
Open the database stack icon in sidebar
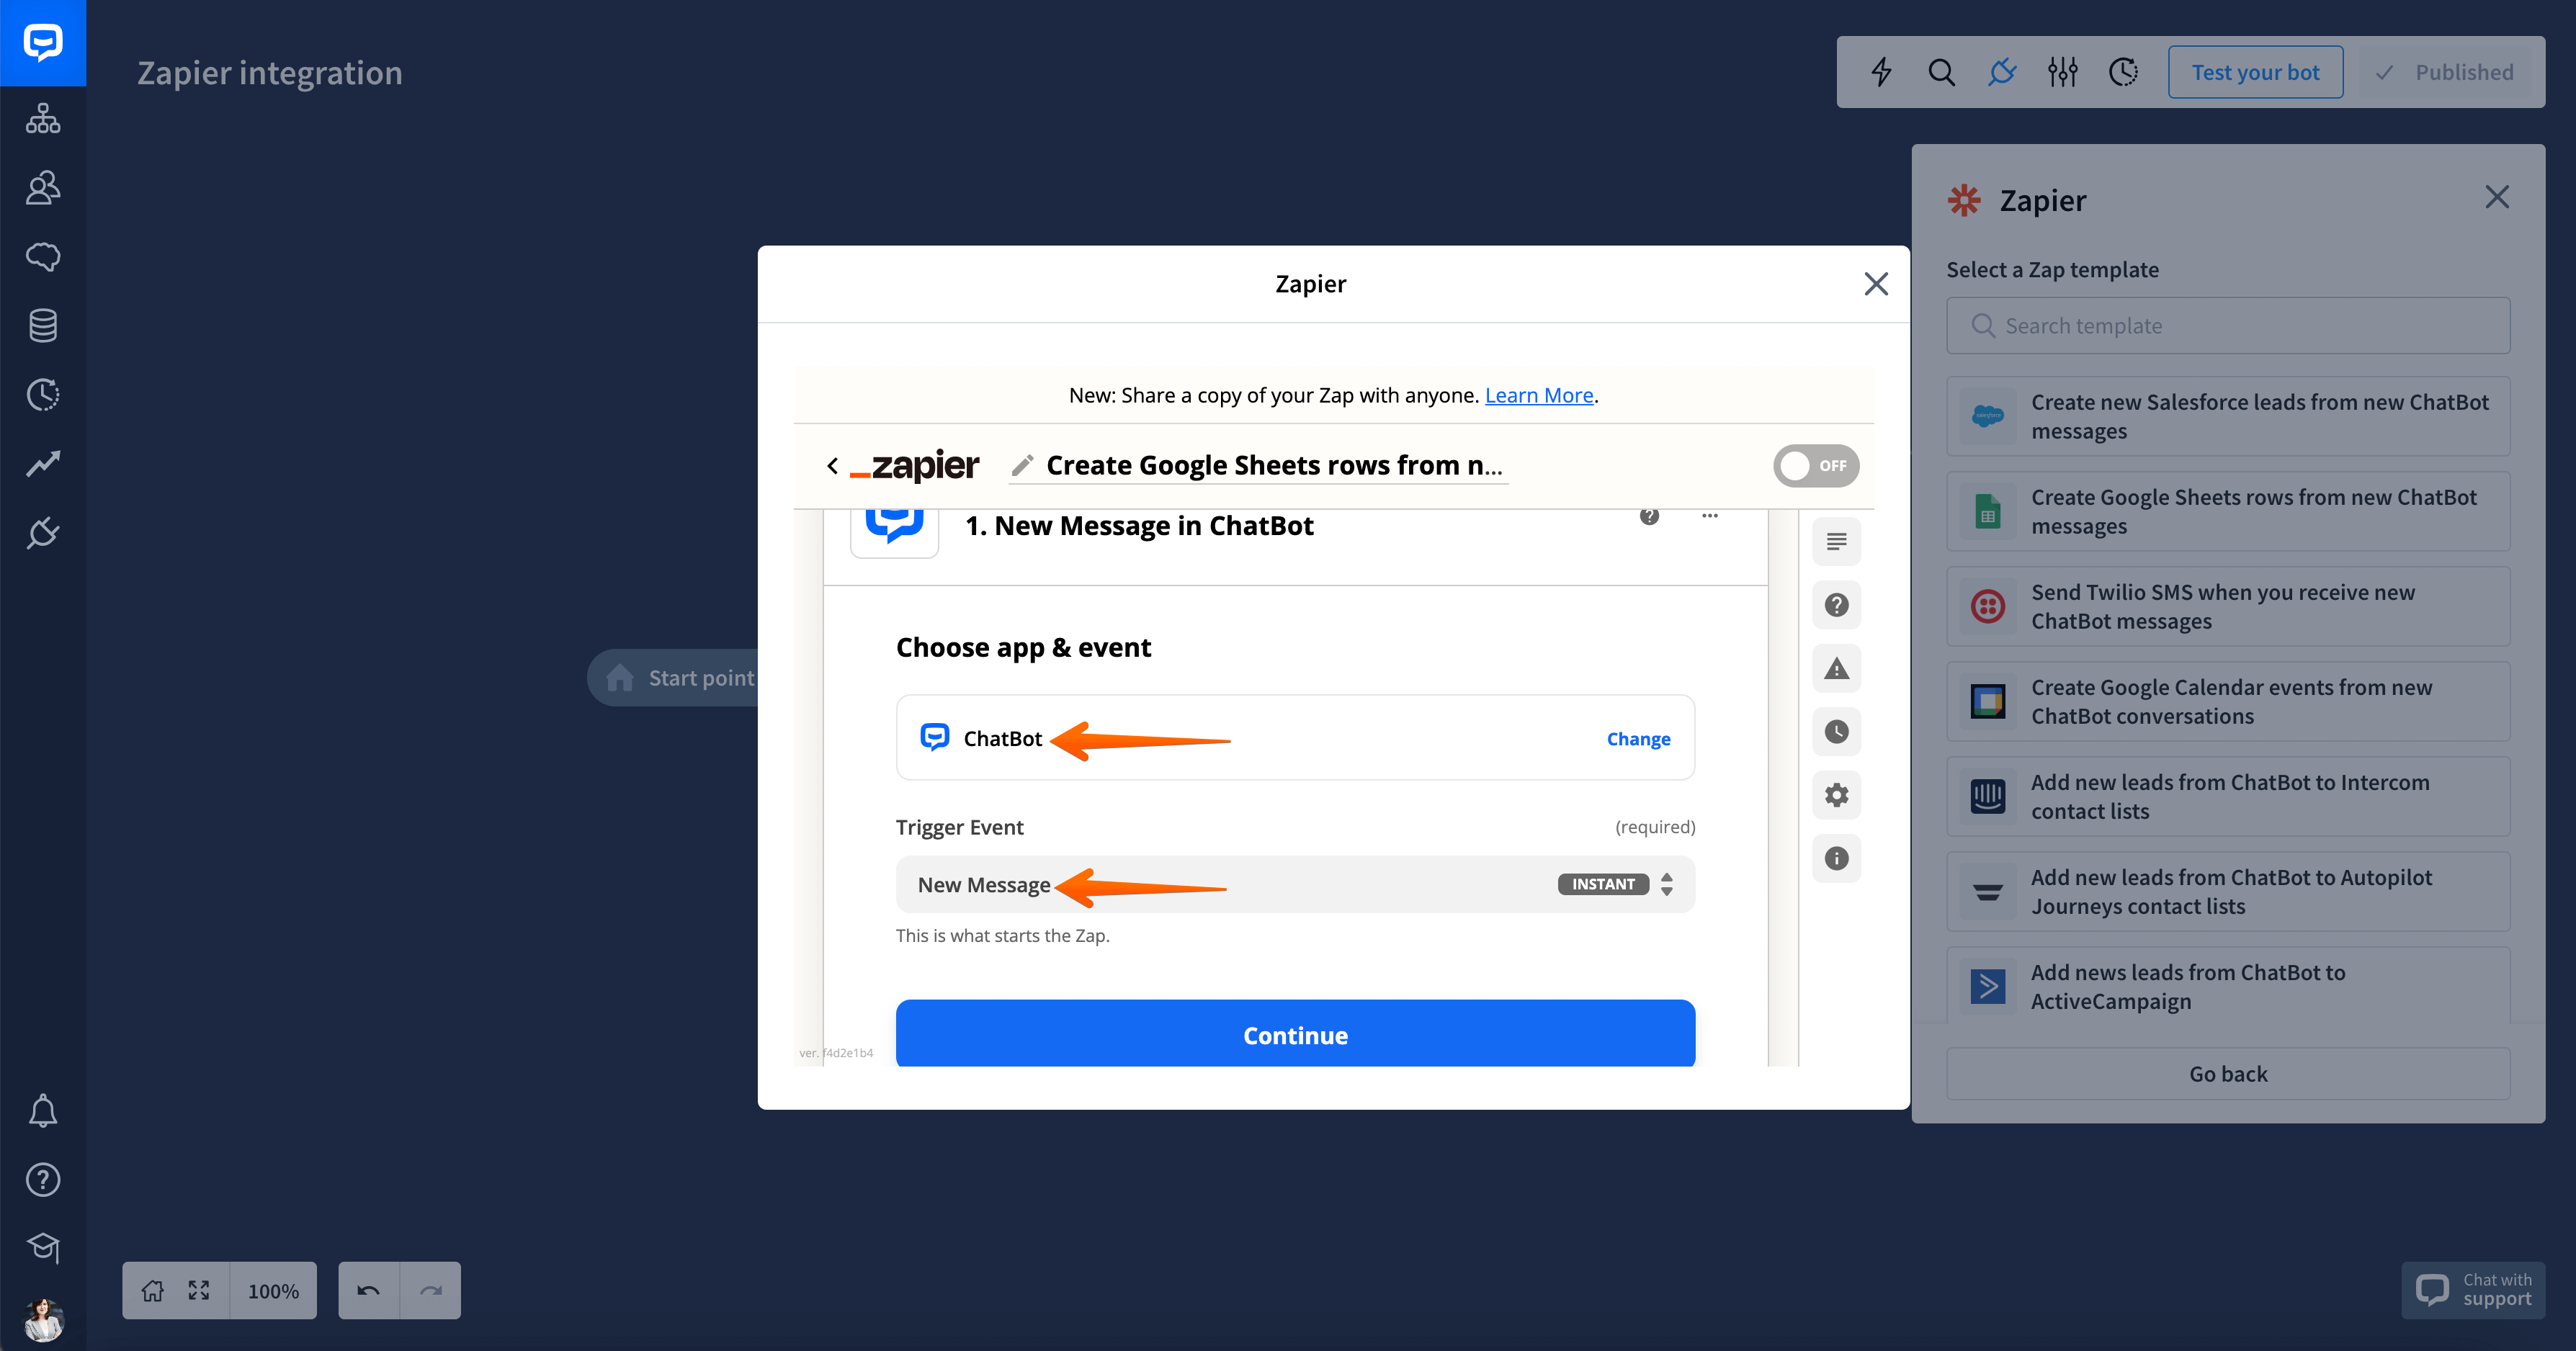tap(43, 325)
